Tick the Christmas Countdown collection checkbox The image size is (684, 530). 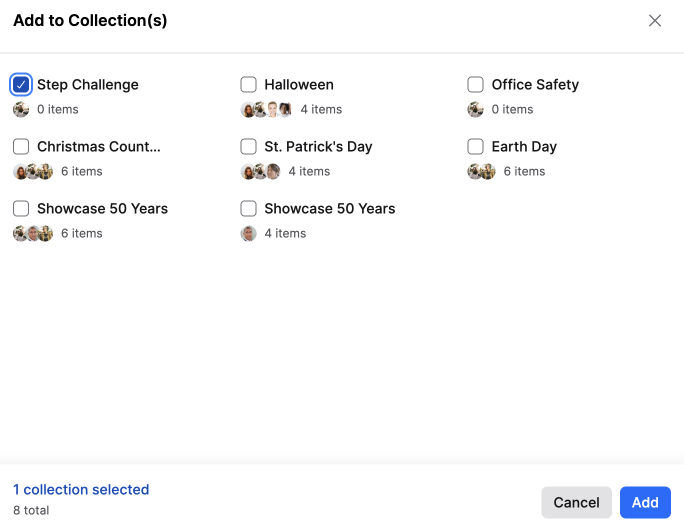[21, 147]
